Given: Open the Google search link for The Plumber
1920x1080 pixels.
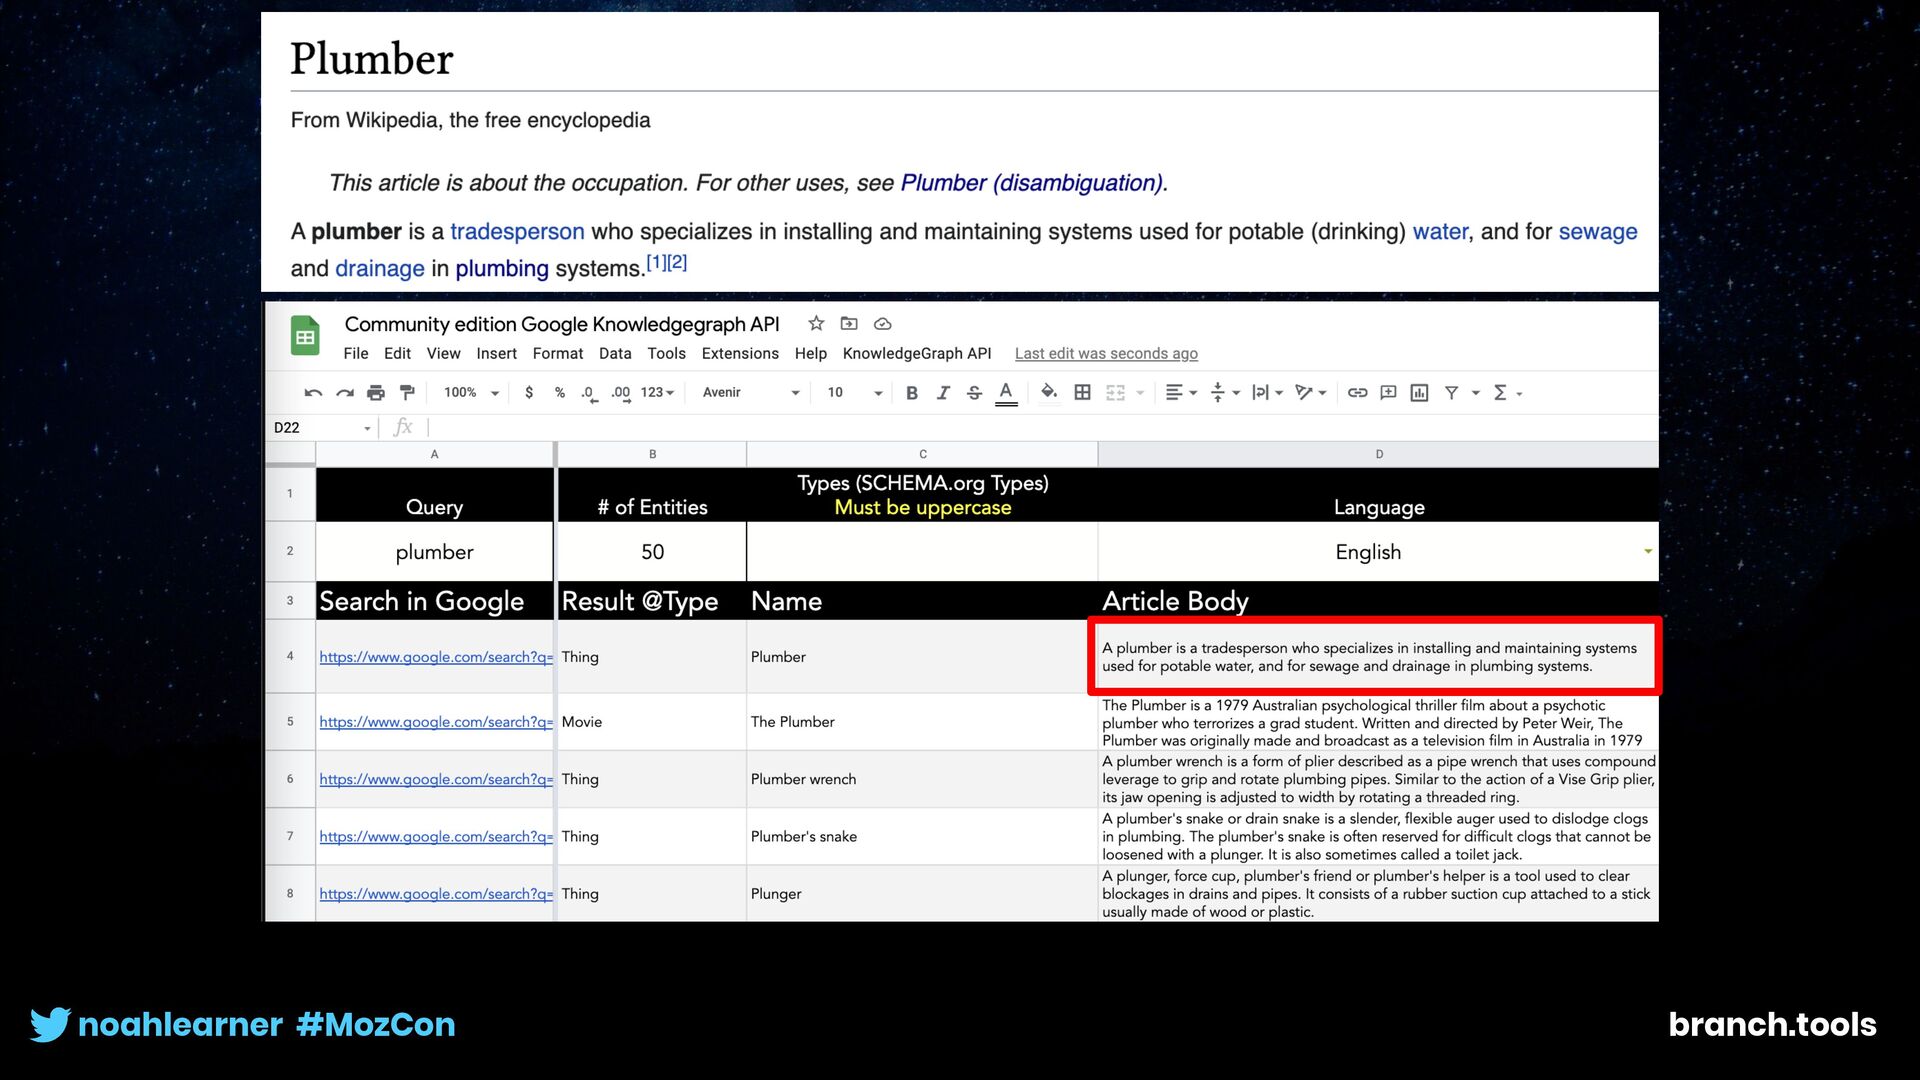Looking at the screenshot, I should pos(436,722).
